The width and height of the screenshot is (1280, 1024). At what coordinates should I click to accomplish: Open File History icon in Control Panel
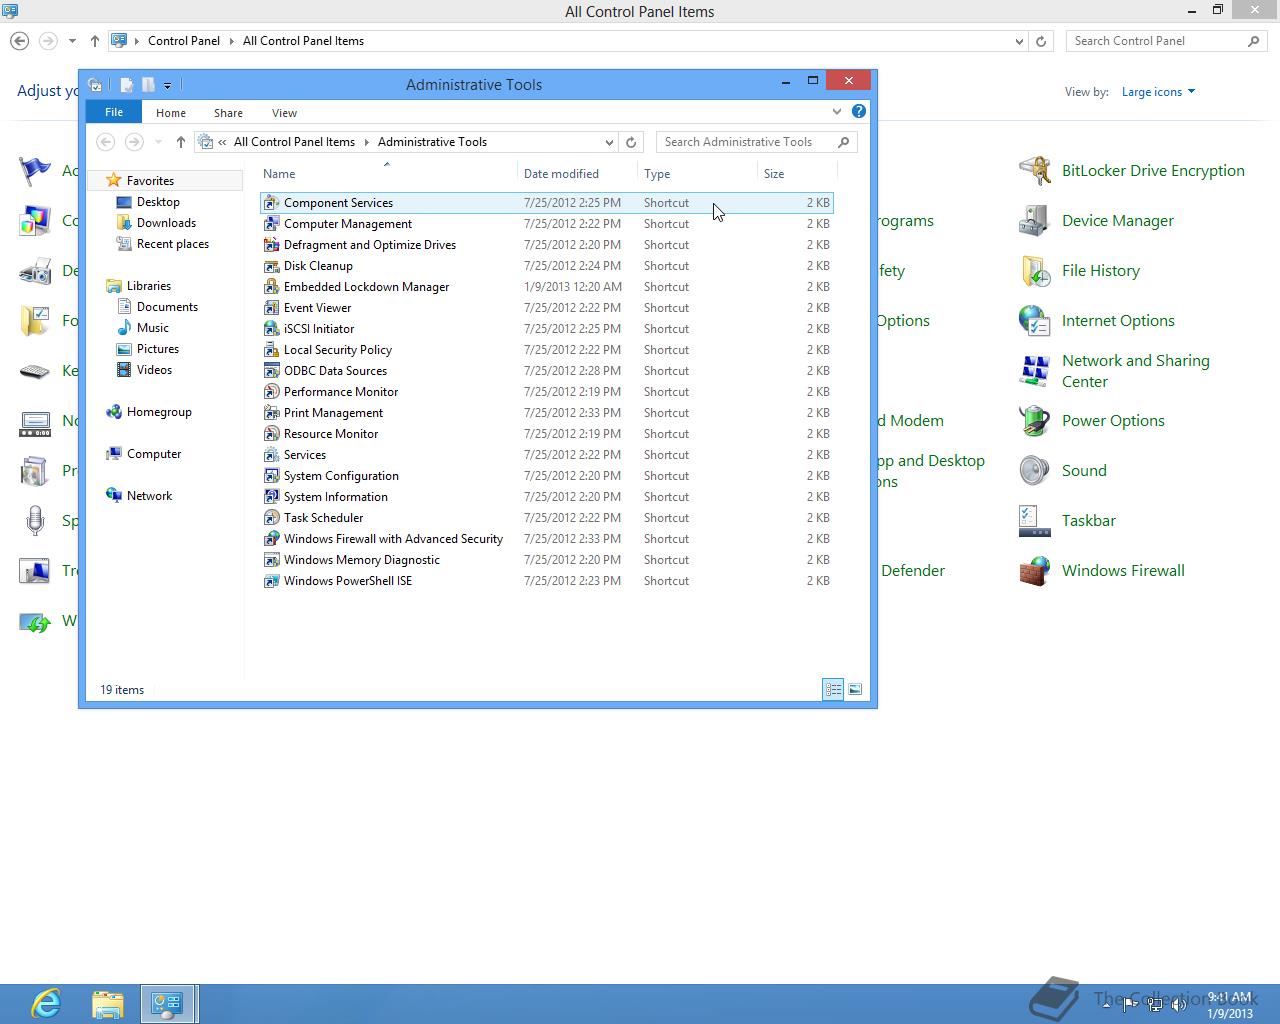(1034, 271)
